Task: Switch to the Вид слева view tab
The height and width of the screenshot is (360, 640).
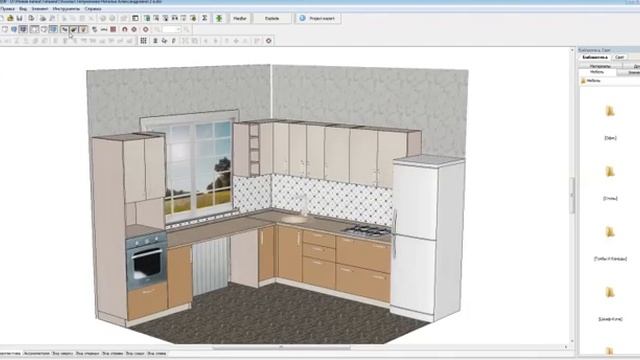Action: click(156, 353)
